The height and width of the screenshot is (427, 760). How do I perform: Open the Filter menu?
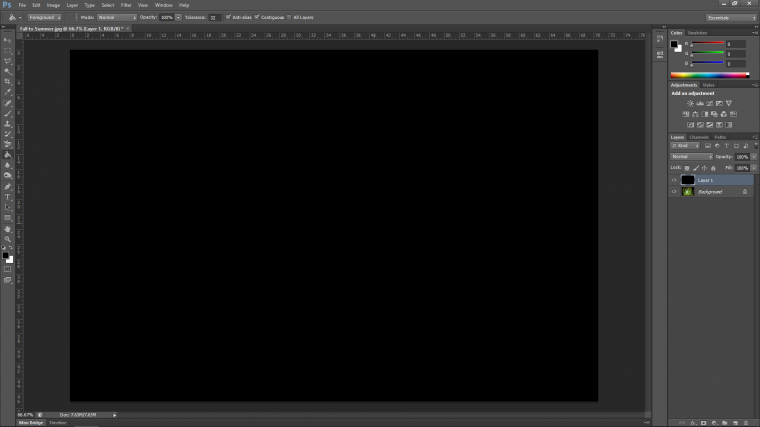click(x=126, y=5)
